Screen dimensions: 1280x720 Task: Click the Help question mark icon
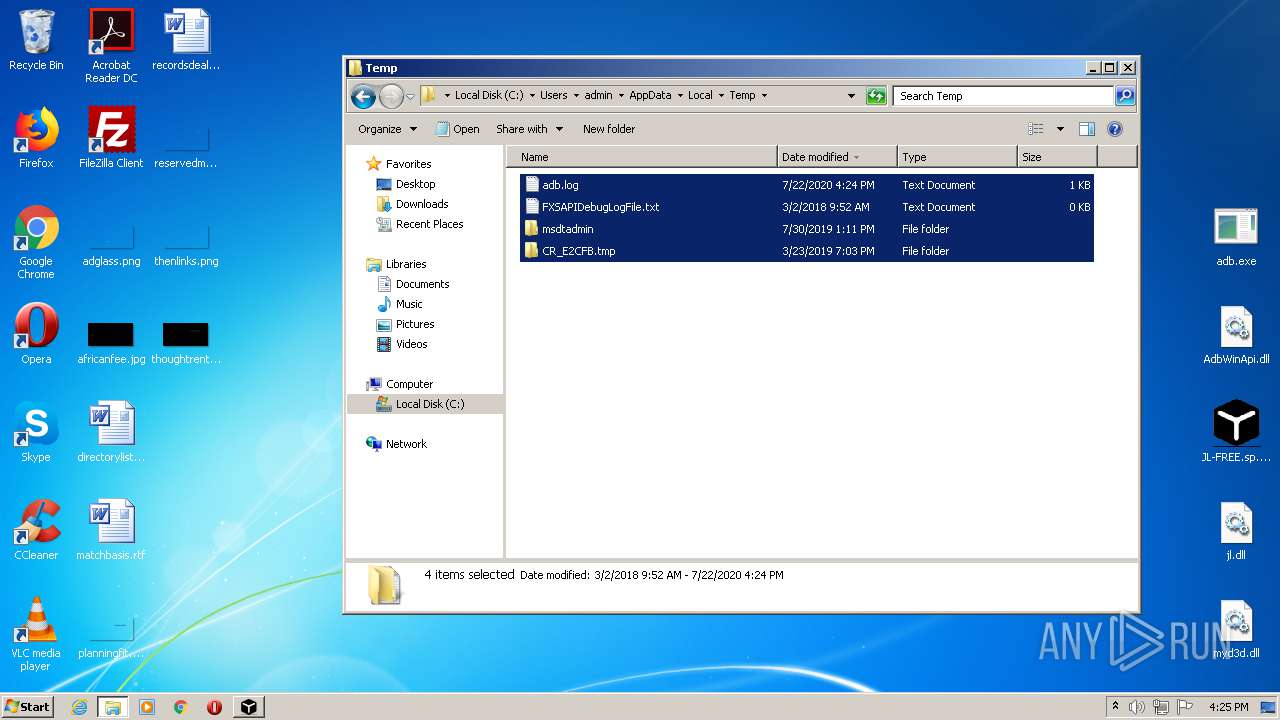coord(1115,129)
